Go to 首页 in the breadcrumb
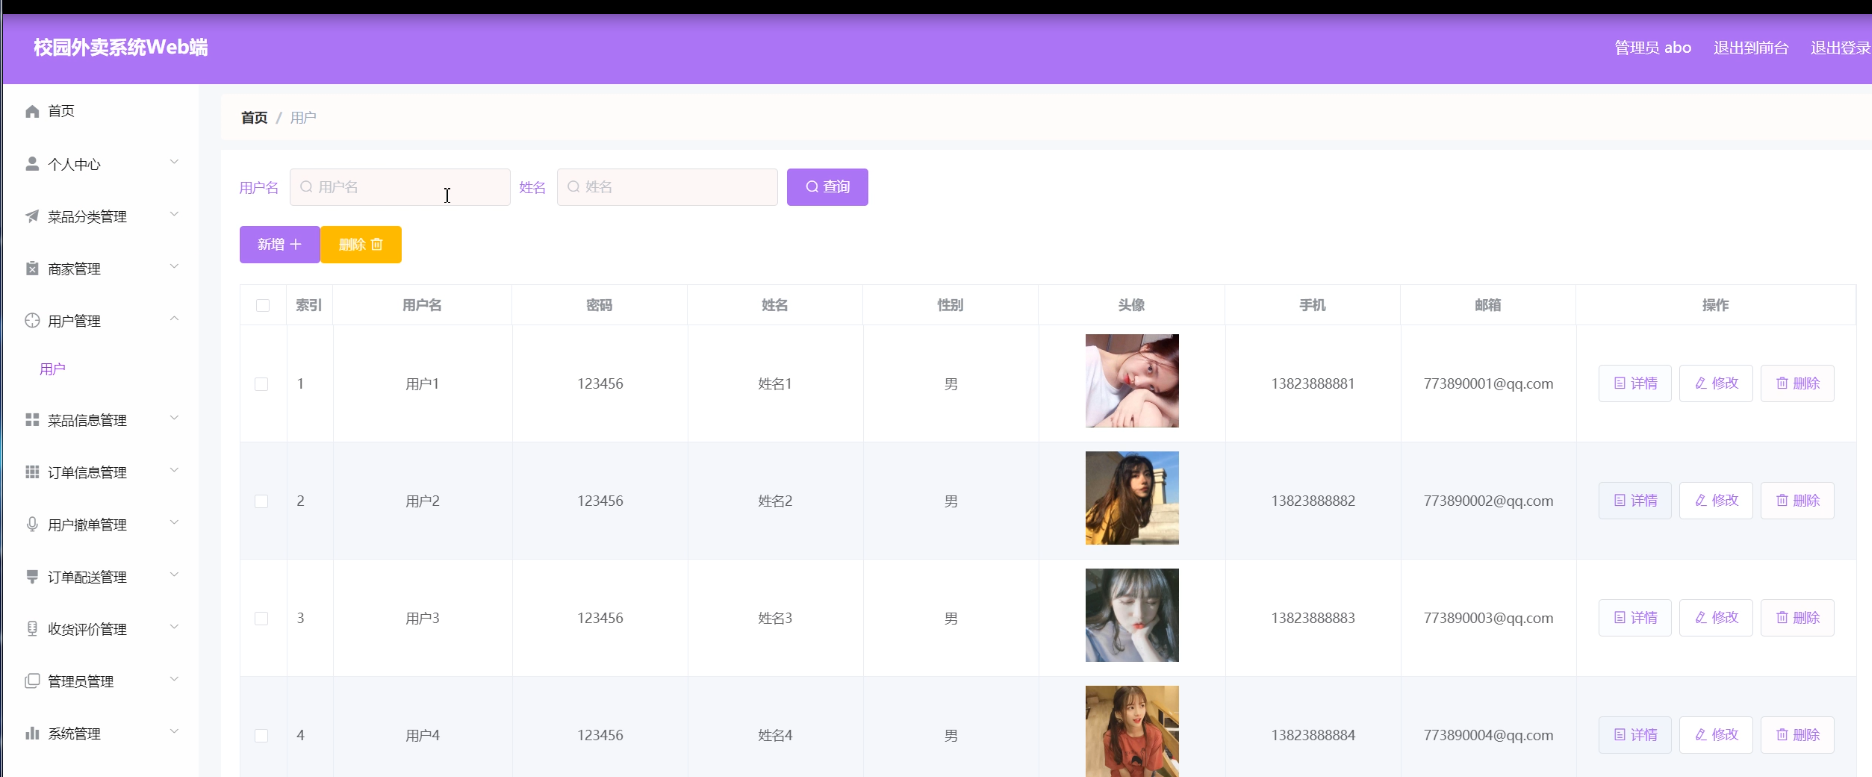The image size is (1872, 777). click(x=254, y=117)
